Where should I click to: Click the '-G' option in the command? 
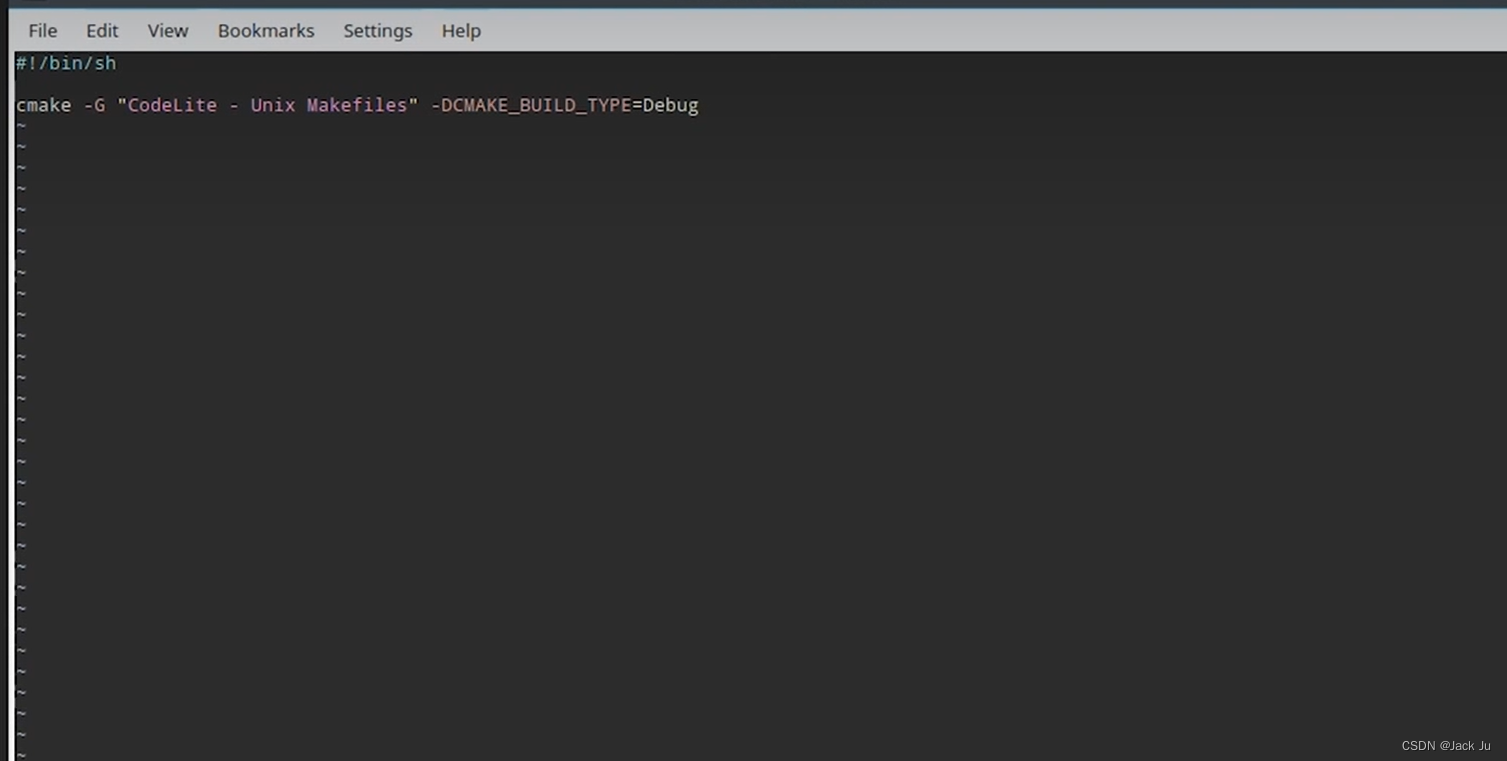(94, 105)
